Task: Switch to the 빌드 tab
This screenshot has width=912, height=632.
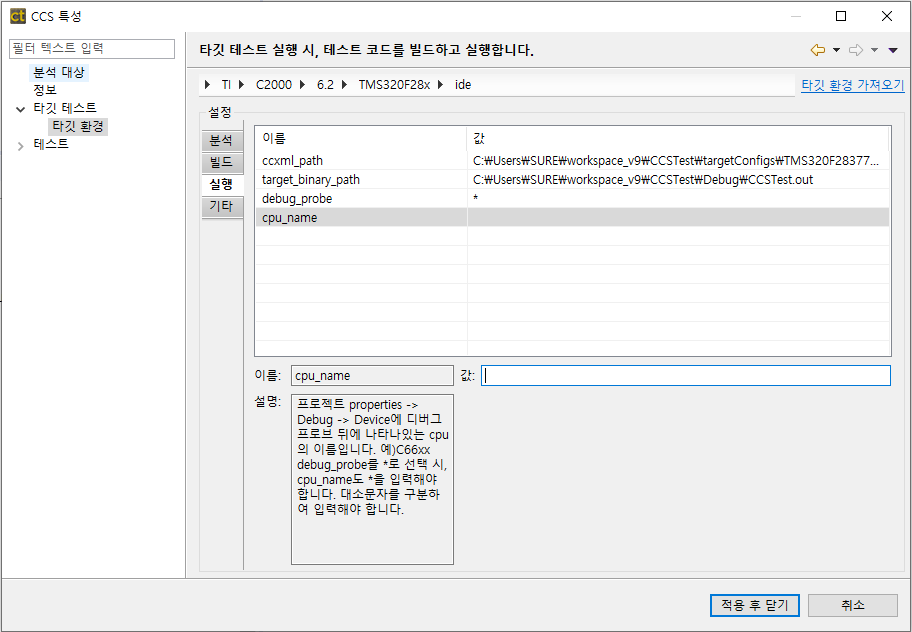Action: click(222, 162)
